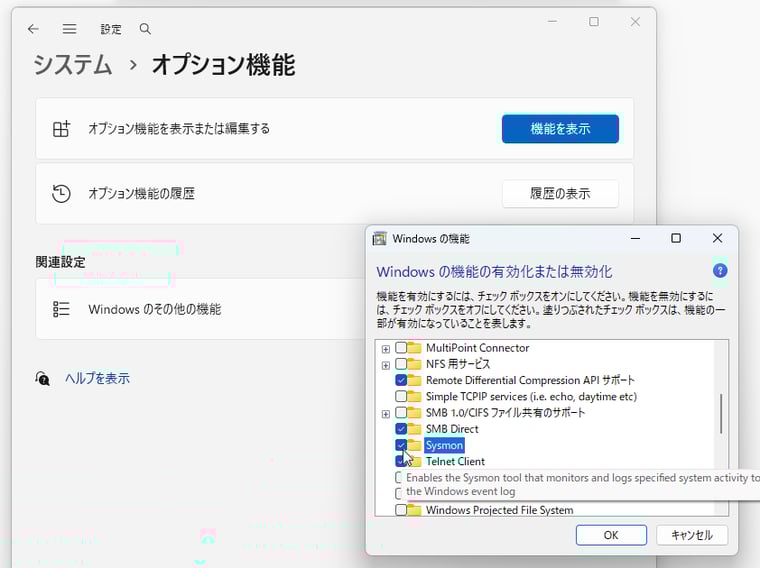Select the Sysmon tree item label
The width and height of the screenshot is (760, 568).
point(444,445)
